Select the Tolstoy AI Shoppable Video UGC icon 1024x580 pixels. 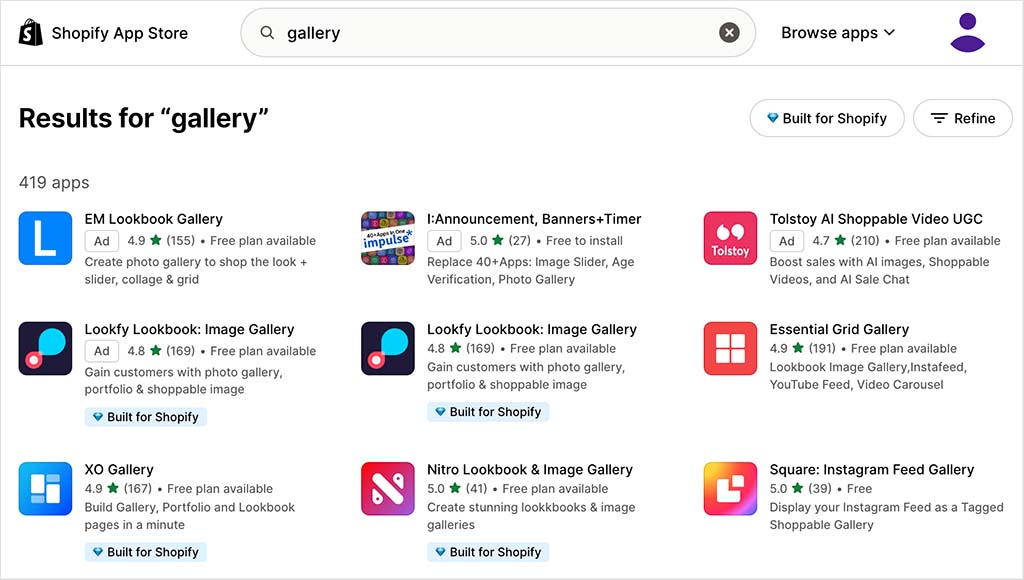pos(730,238)
